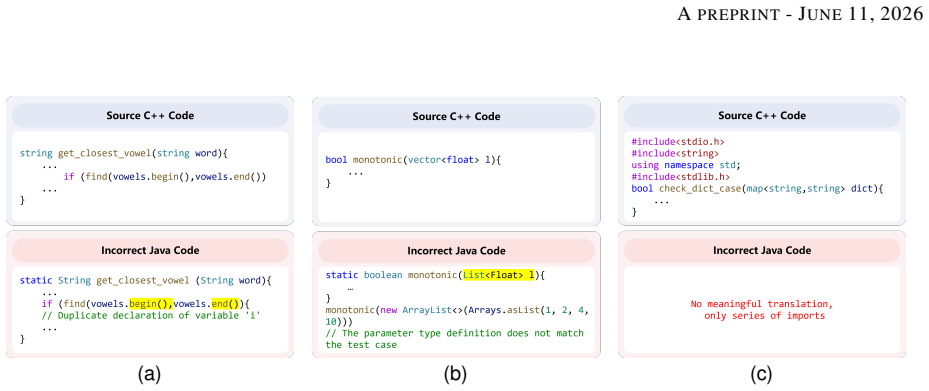Select line '#include<stdlib.h>'
The image size is (929, 391).
click(x=680, y=177)
